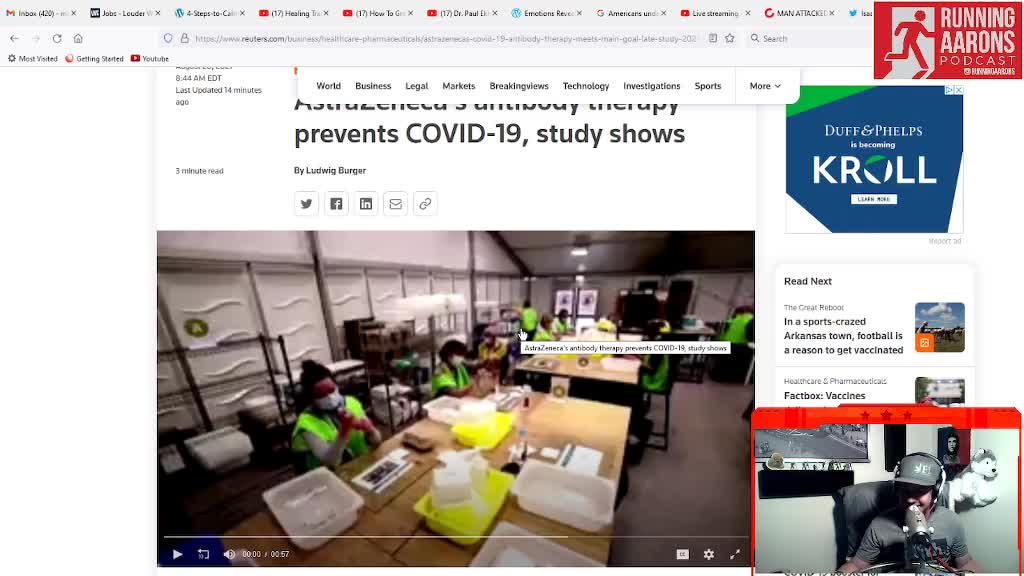Image resolution: width=1024 pixels, height=576 pixels.
Task: Go back in browser history
Action: [x=14, y=39]
